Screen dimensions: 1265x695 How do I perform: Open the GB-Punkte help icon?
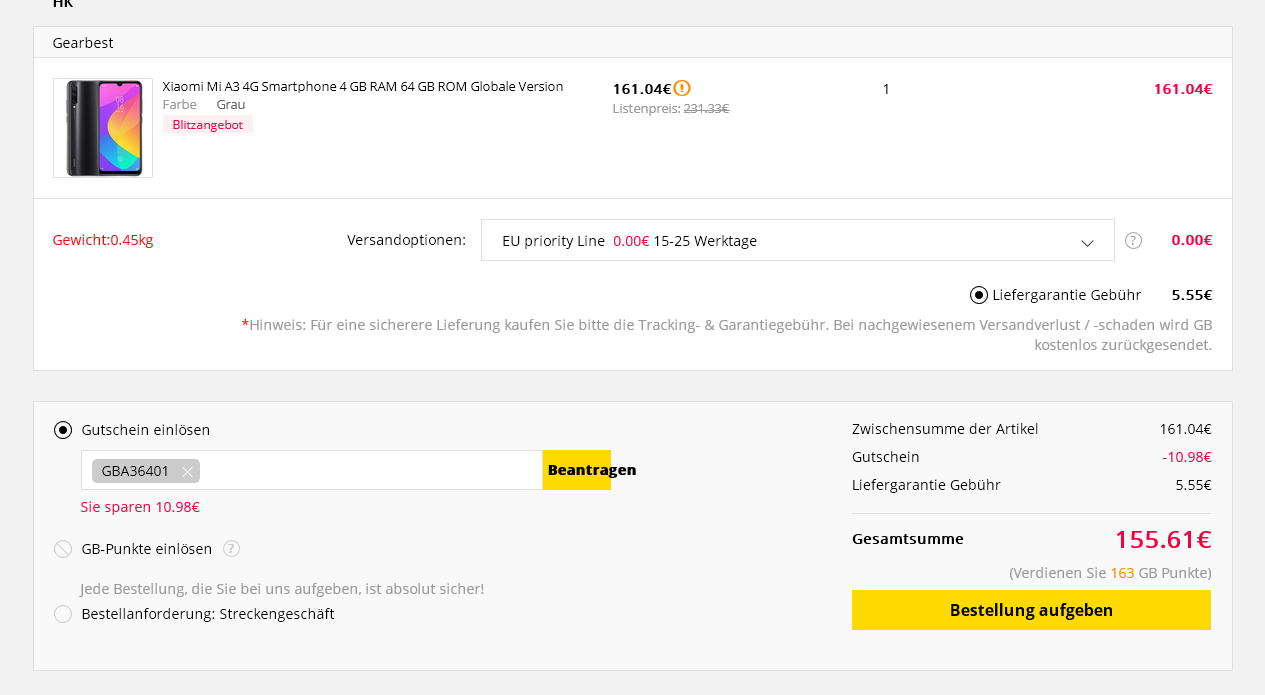231,548
